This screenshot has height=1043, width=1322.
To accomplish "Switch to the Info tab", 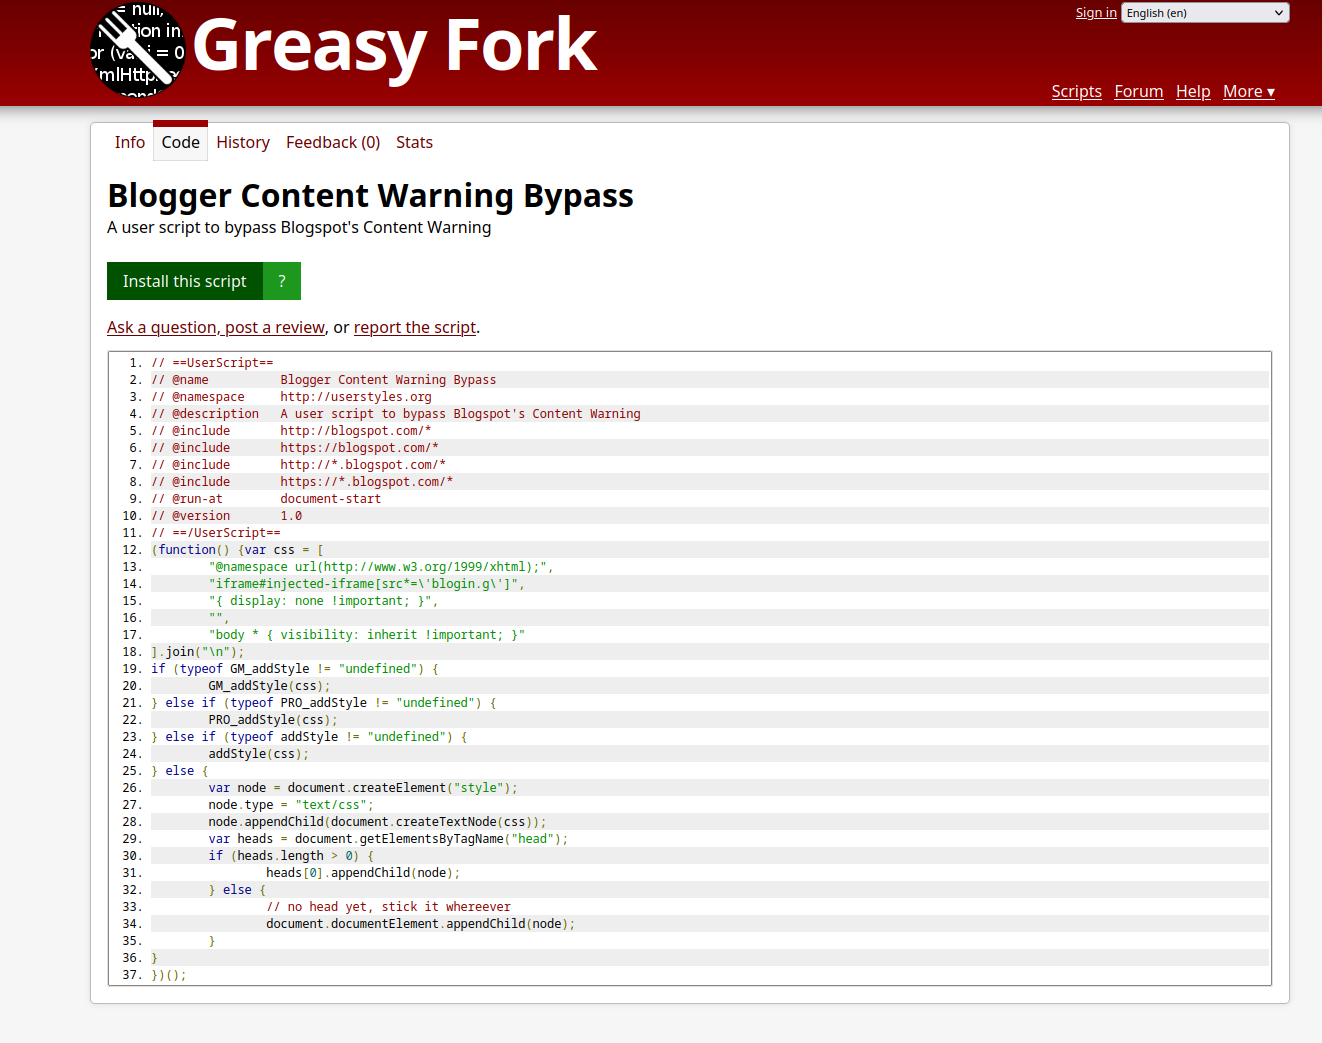I will tap(130, 142).
